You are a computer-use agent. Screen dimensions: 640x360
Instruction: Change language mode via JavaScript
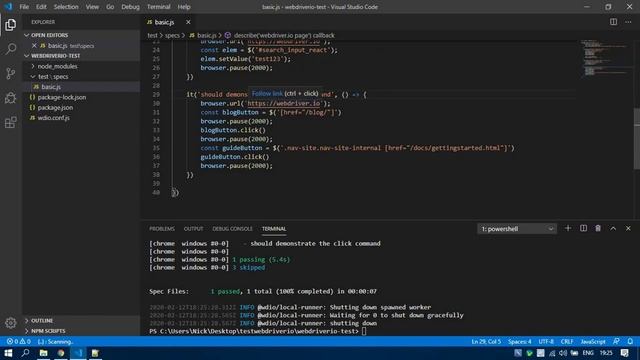tap(593, 342)
